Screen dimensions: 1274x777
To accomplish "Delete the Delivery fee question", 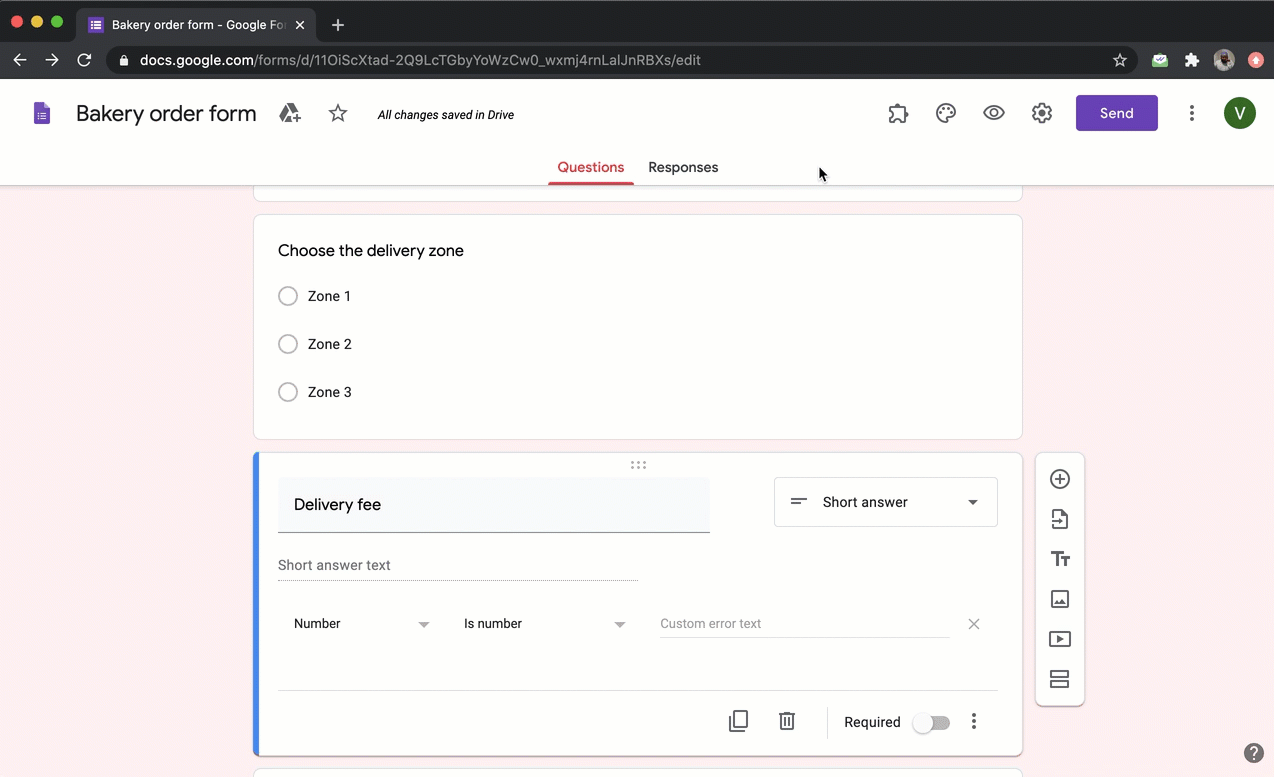I will [x=786, y=721].
